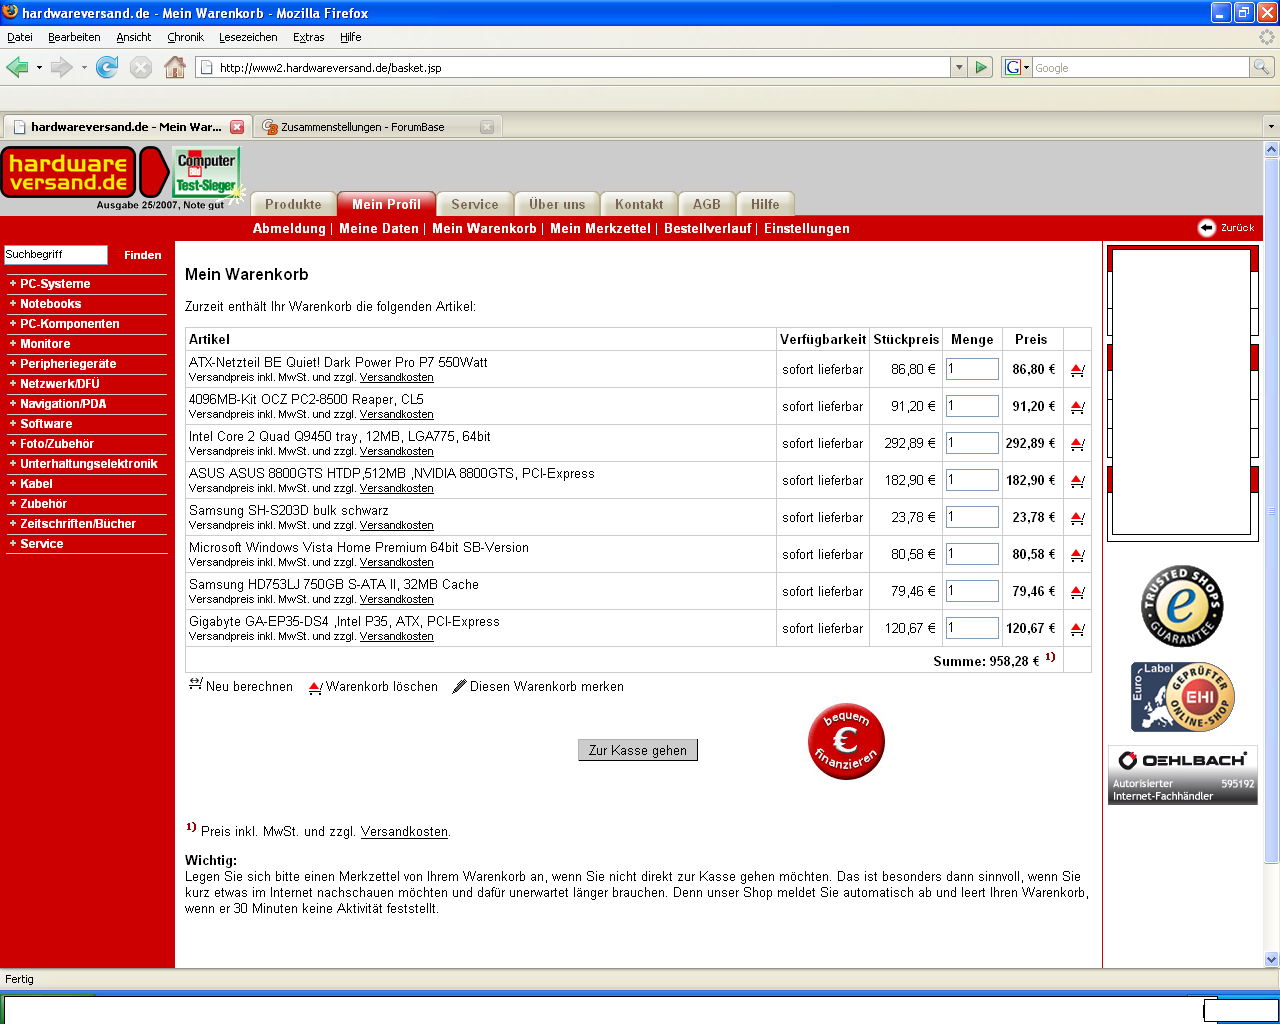
Task: Expand the Software category
Action: [x=46, y=424]
